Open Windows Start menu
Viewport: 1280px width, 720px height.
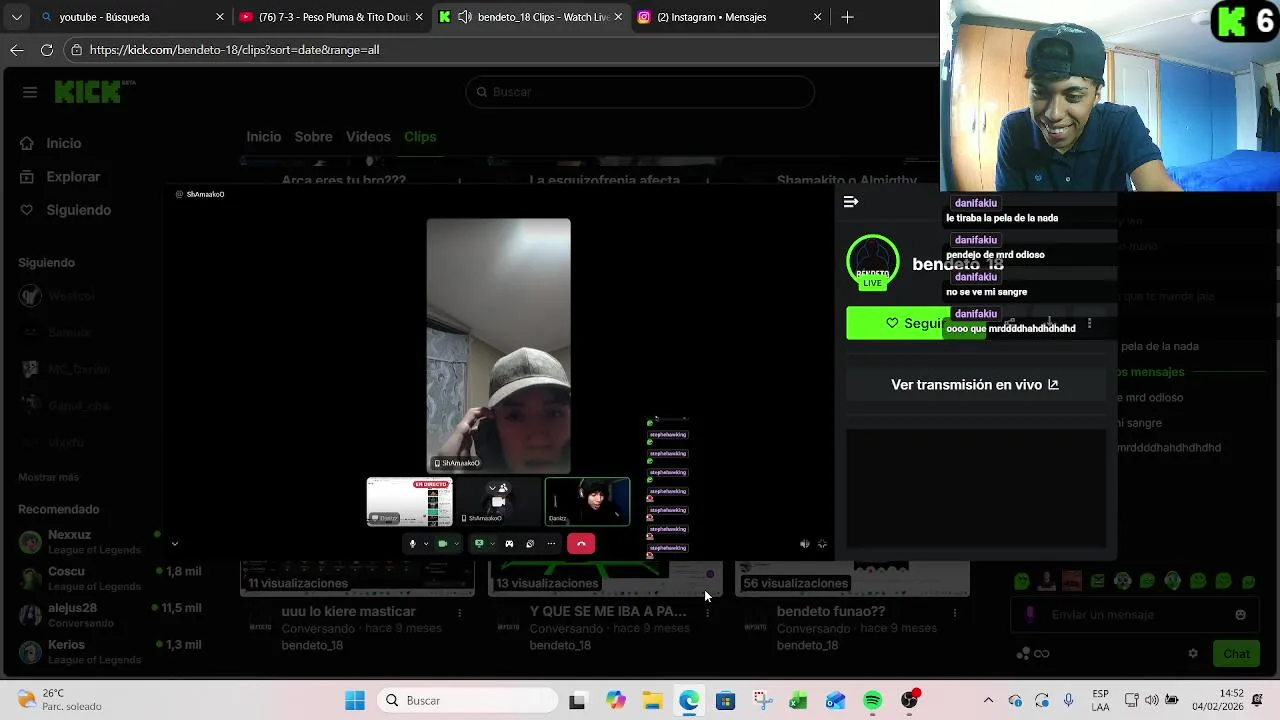point(355,701)
